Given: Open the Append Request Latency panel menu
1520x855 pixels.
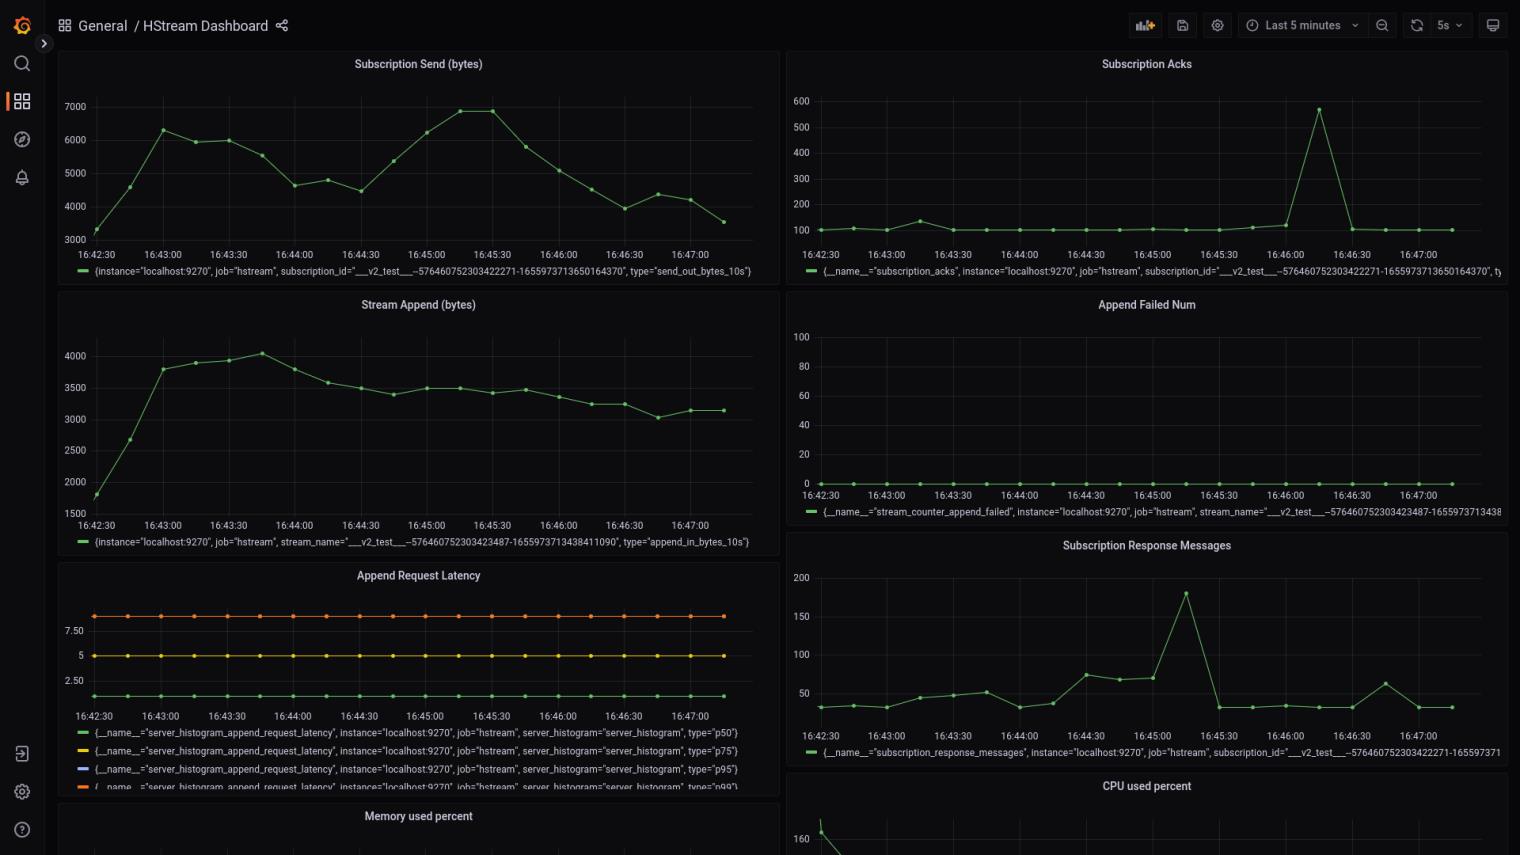Looking at the screenshot, I should [418, 576].
